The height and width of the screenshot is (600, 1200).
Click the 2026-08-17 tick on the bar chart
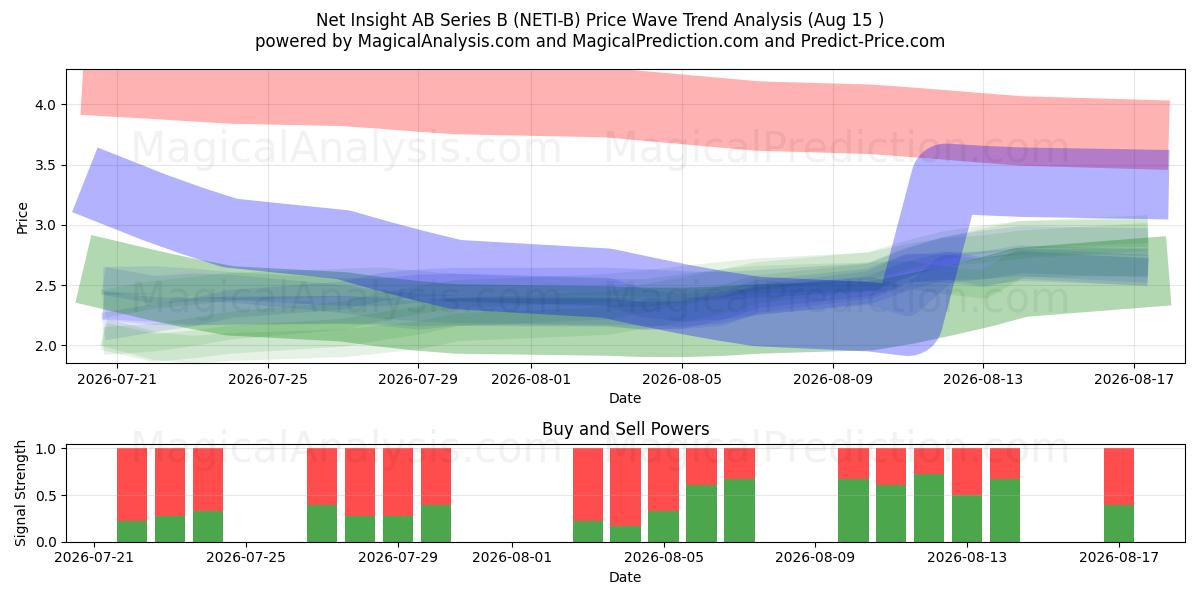click(x=1118, y=558)
